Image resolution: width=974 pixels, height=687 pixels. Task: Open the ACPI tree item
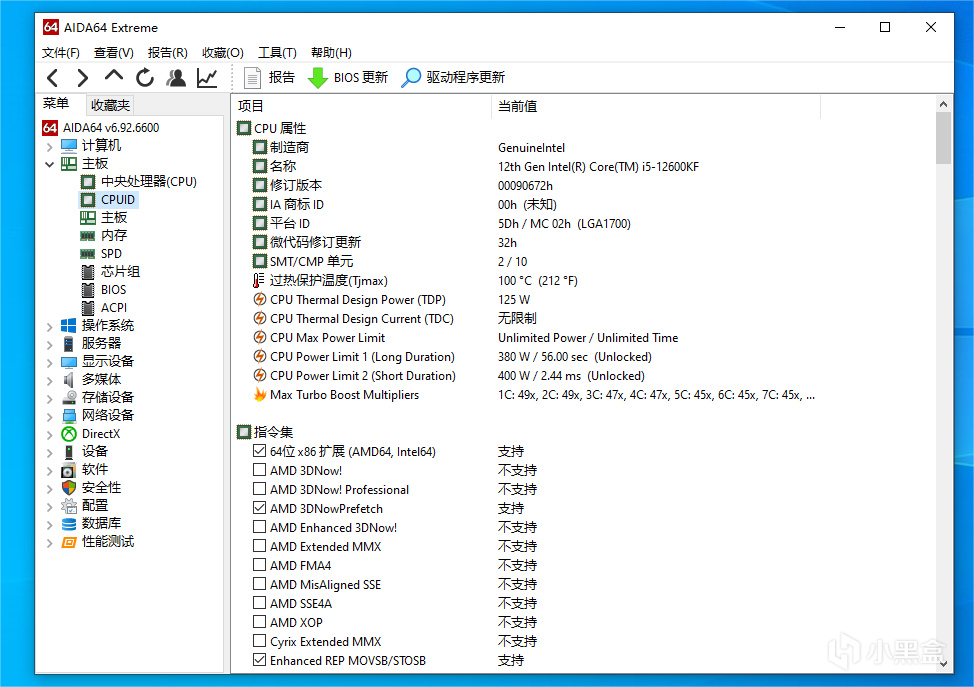(x=114, y=308)
